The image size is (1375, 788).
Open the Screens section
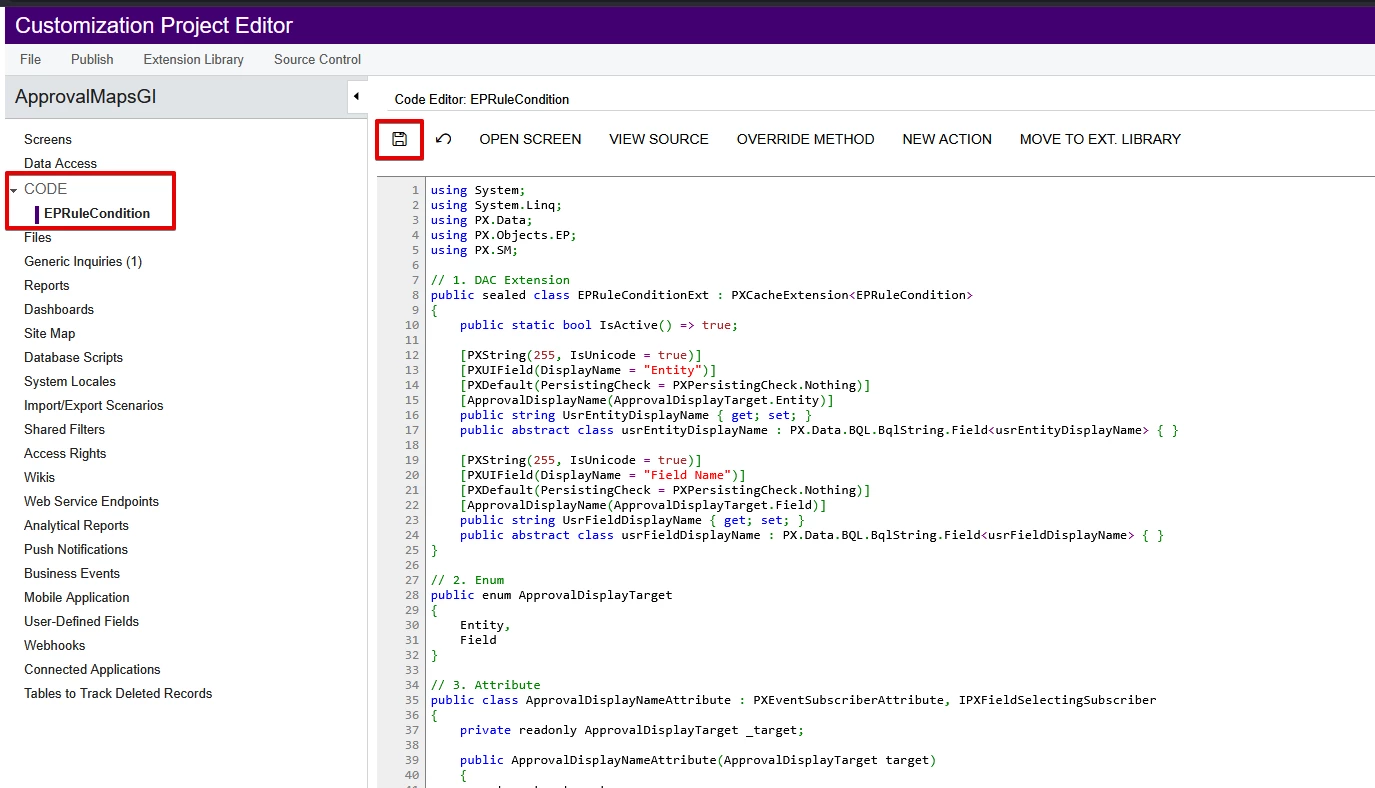pos(48,139)
